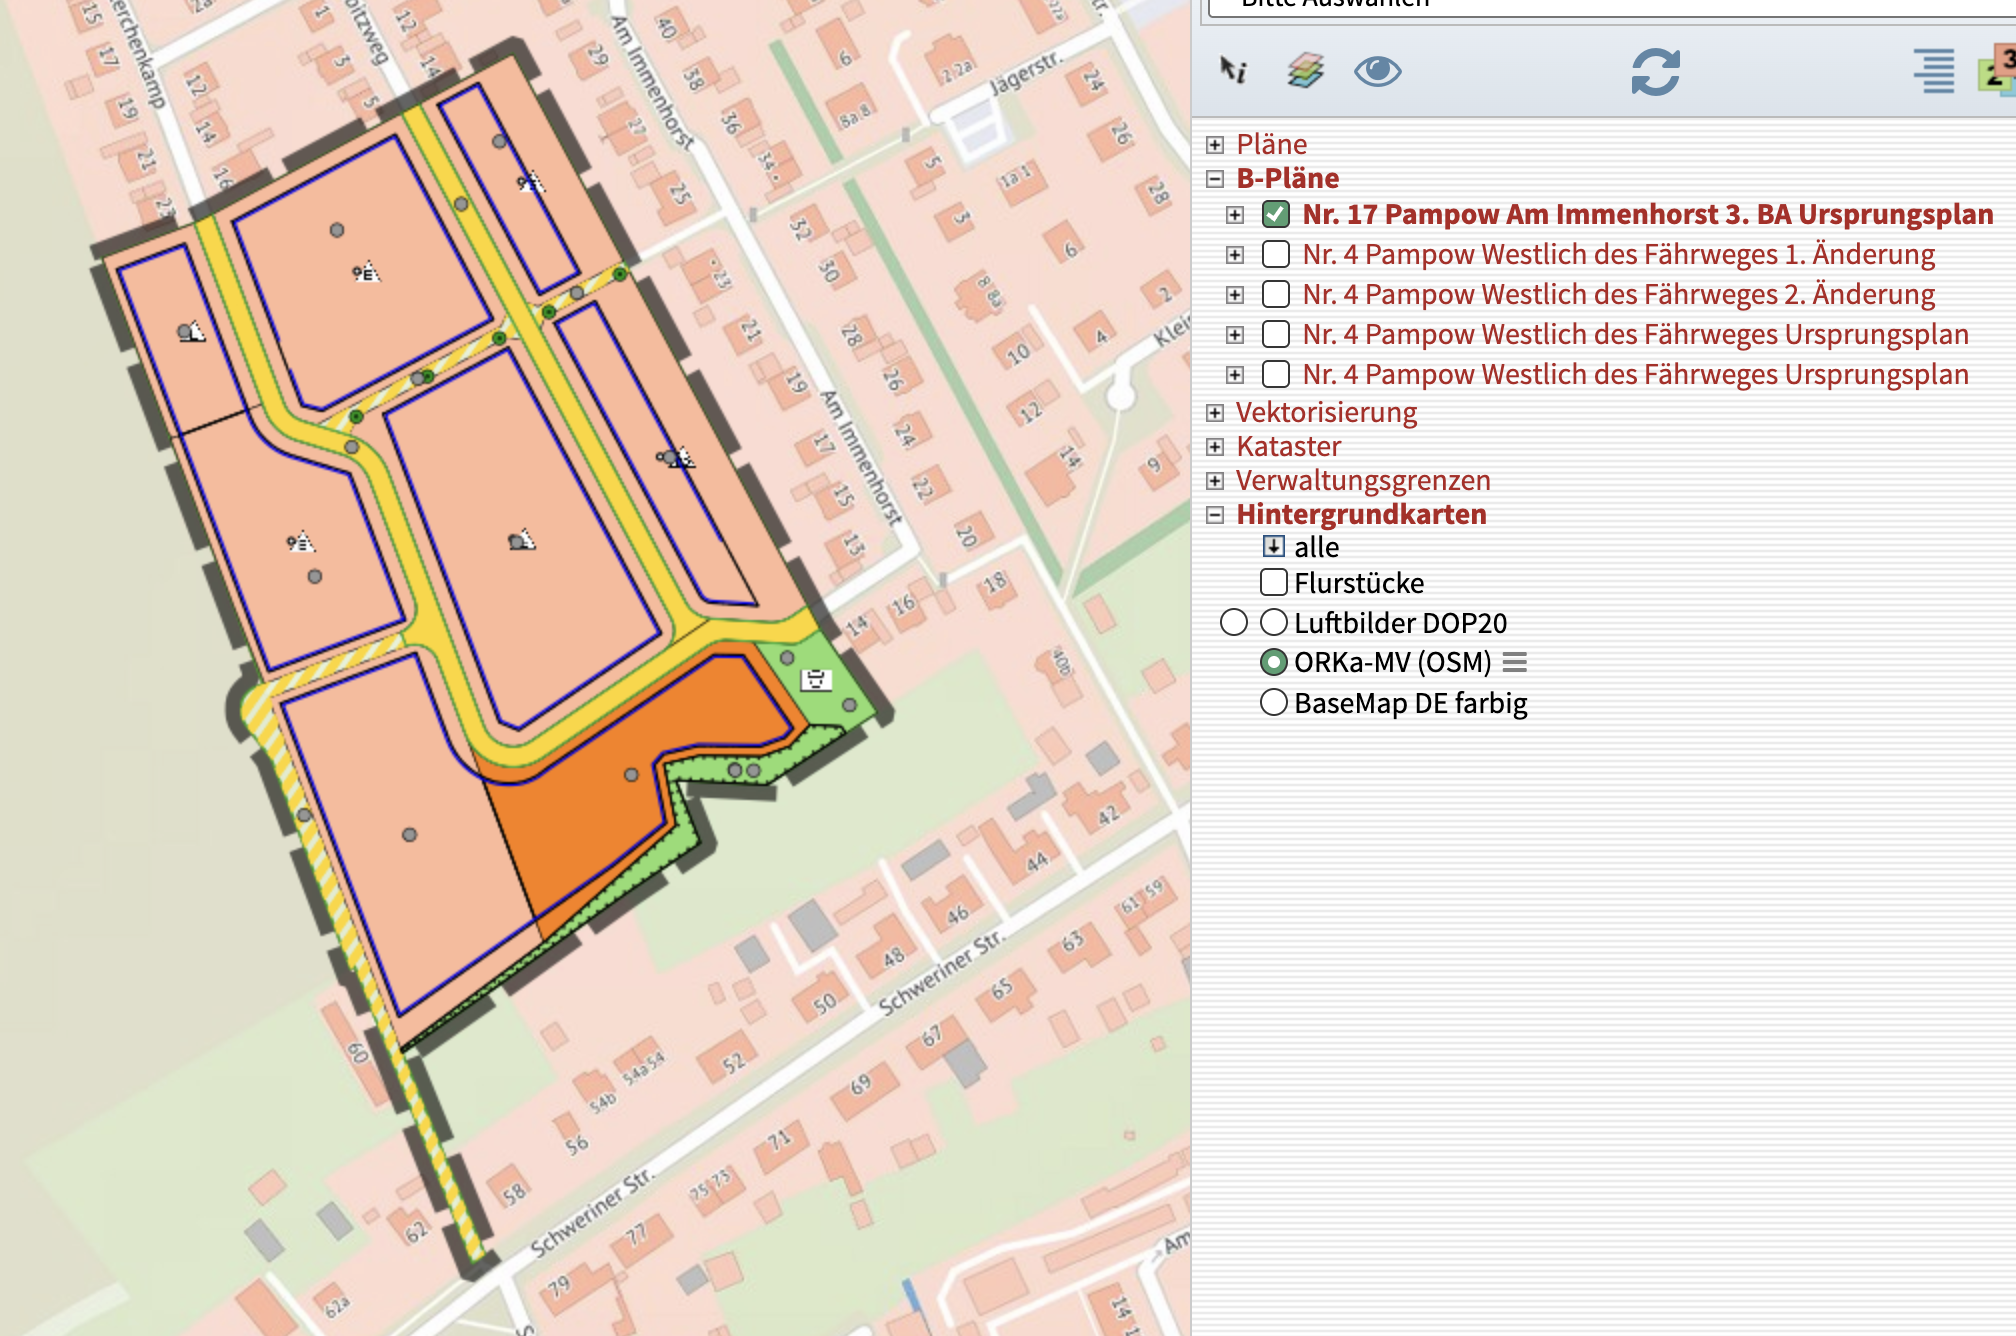
Task: Click the eye visibility icon in toolbar
Action: tap(1377, 71)
